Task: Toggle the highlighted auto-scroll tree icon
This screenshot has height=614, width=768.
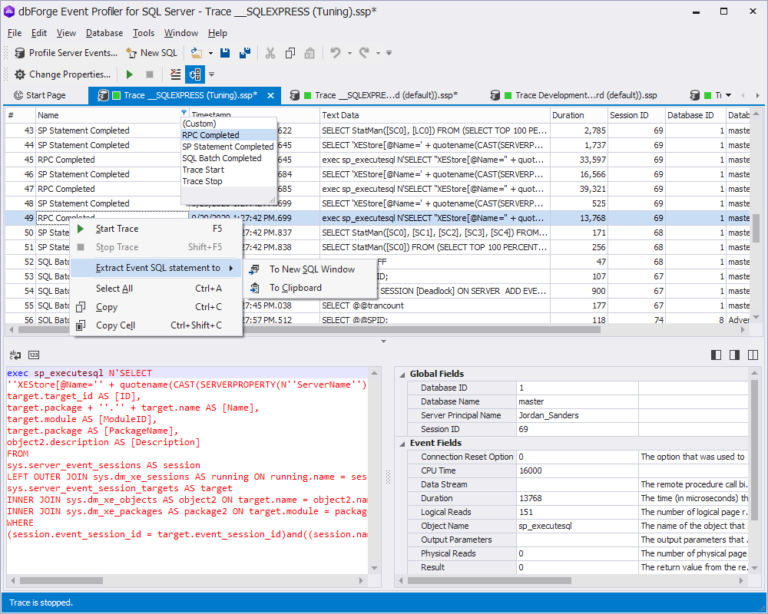Action: (195, 74)
